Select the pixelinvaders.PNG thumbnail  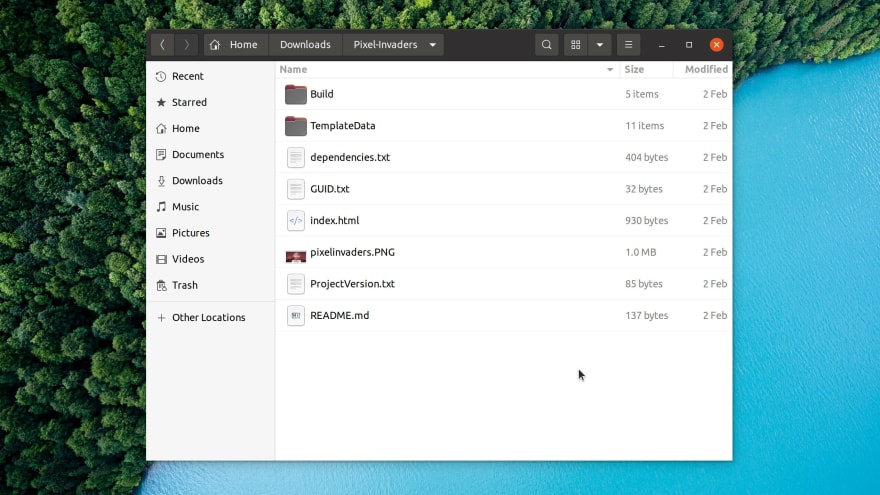[x=296, y=256]
